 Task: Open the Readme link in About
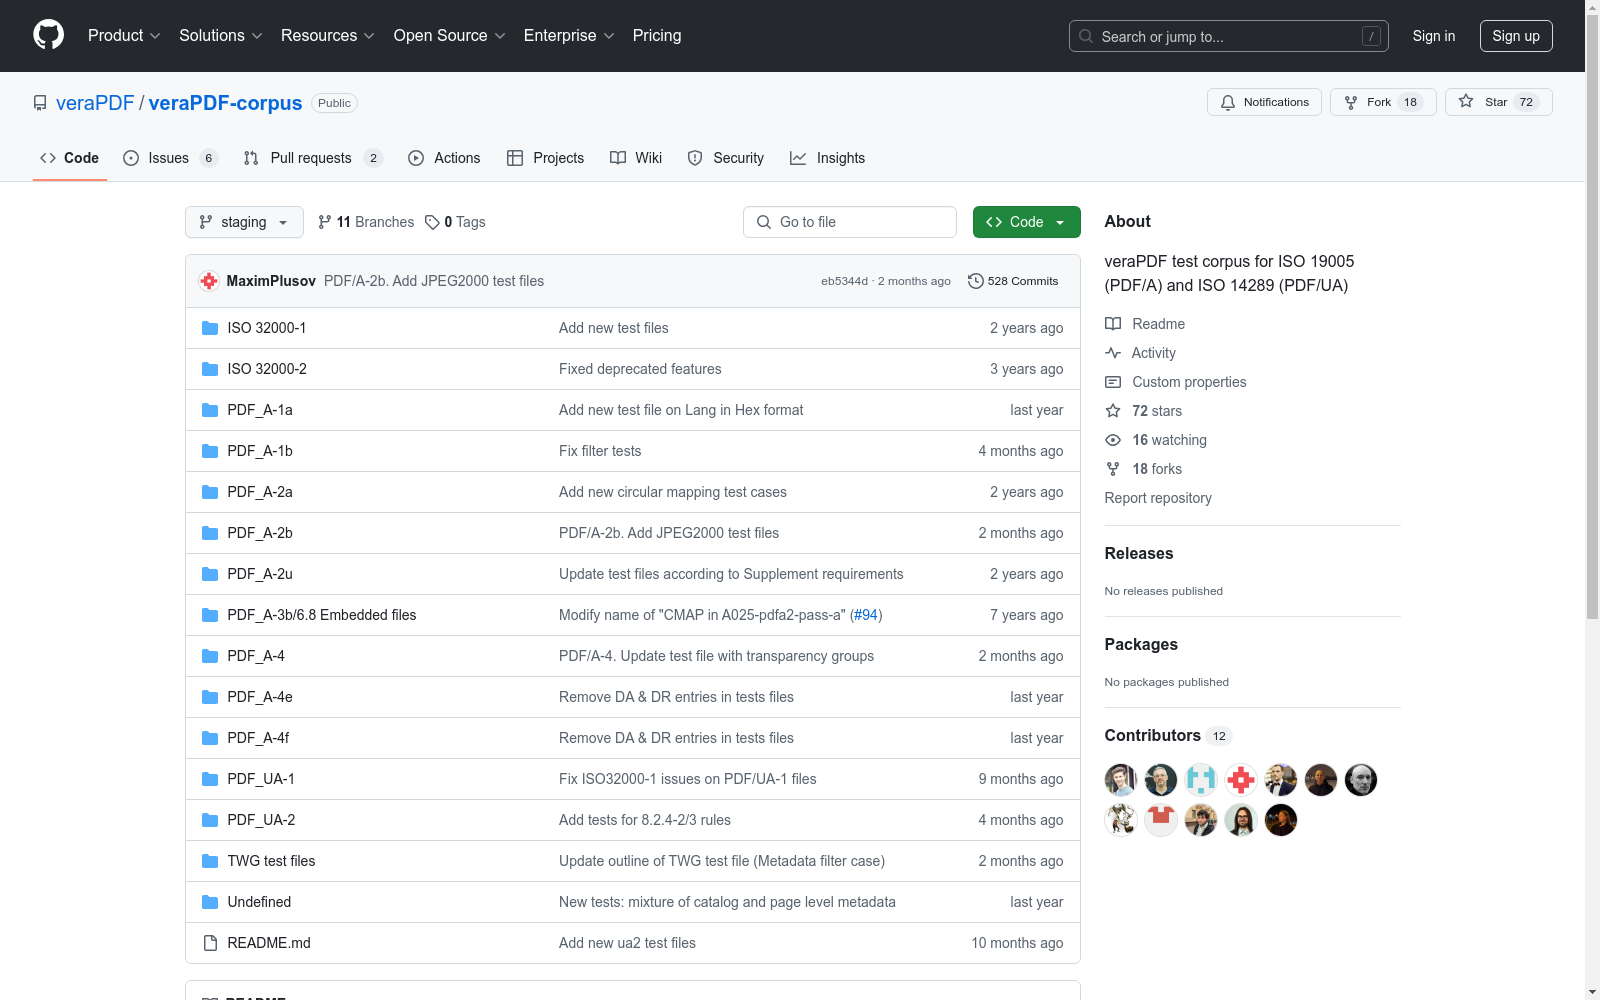click(x=1145, y=324)
